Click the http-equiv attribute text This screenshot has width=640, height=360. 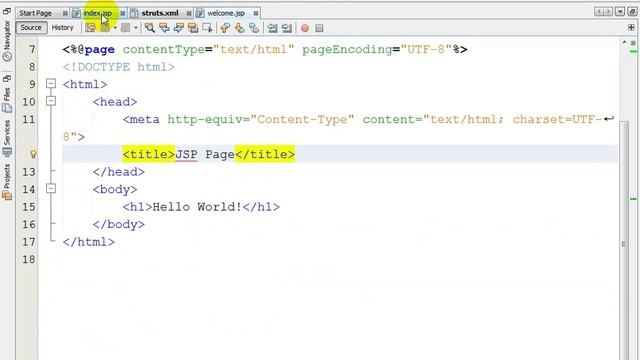(205, 119)
